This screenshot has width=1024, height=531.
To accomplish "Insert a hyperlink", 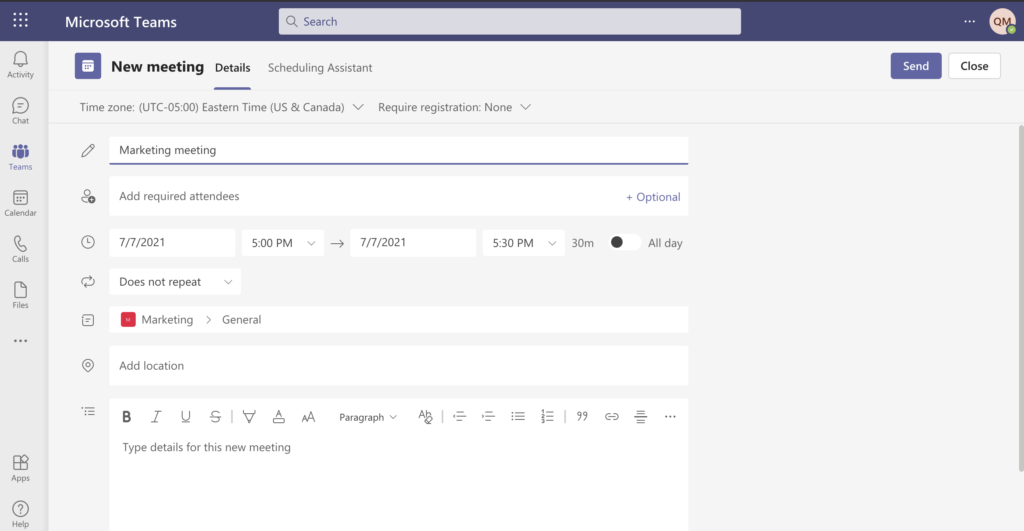I will [611, 417].
